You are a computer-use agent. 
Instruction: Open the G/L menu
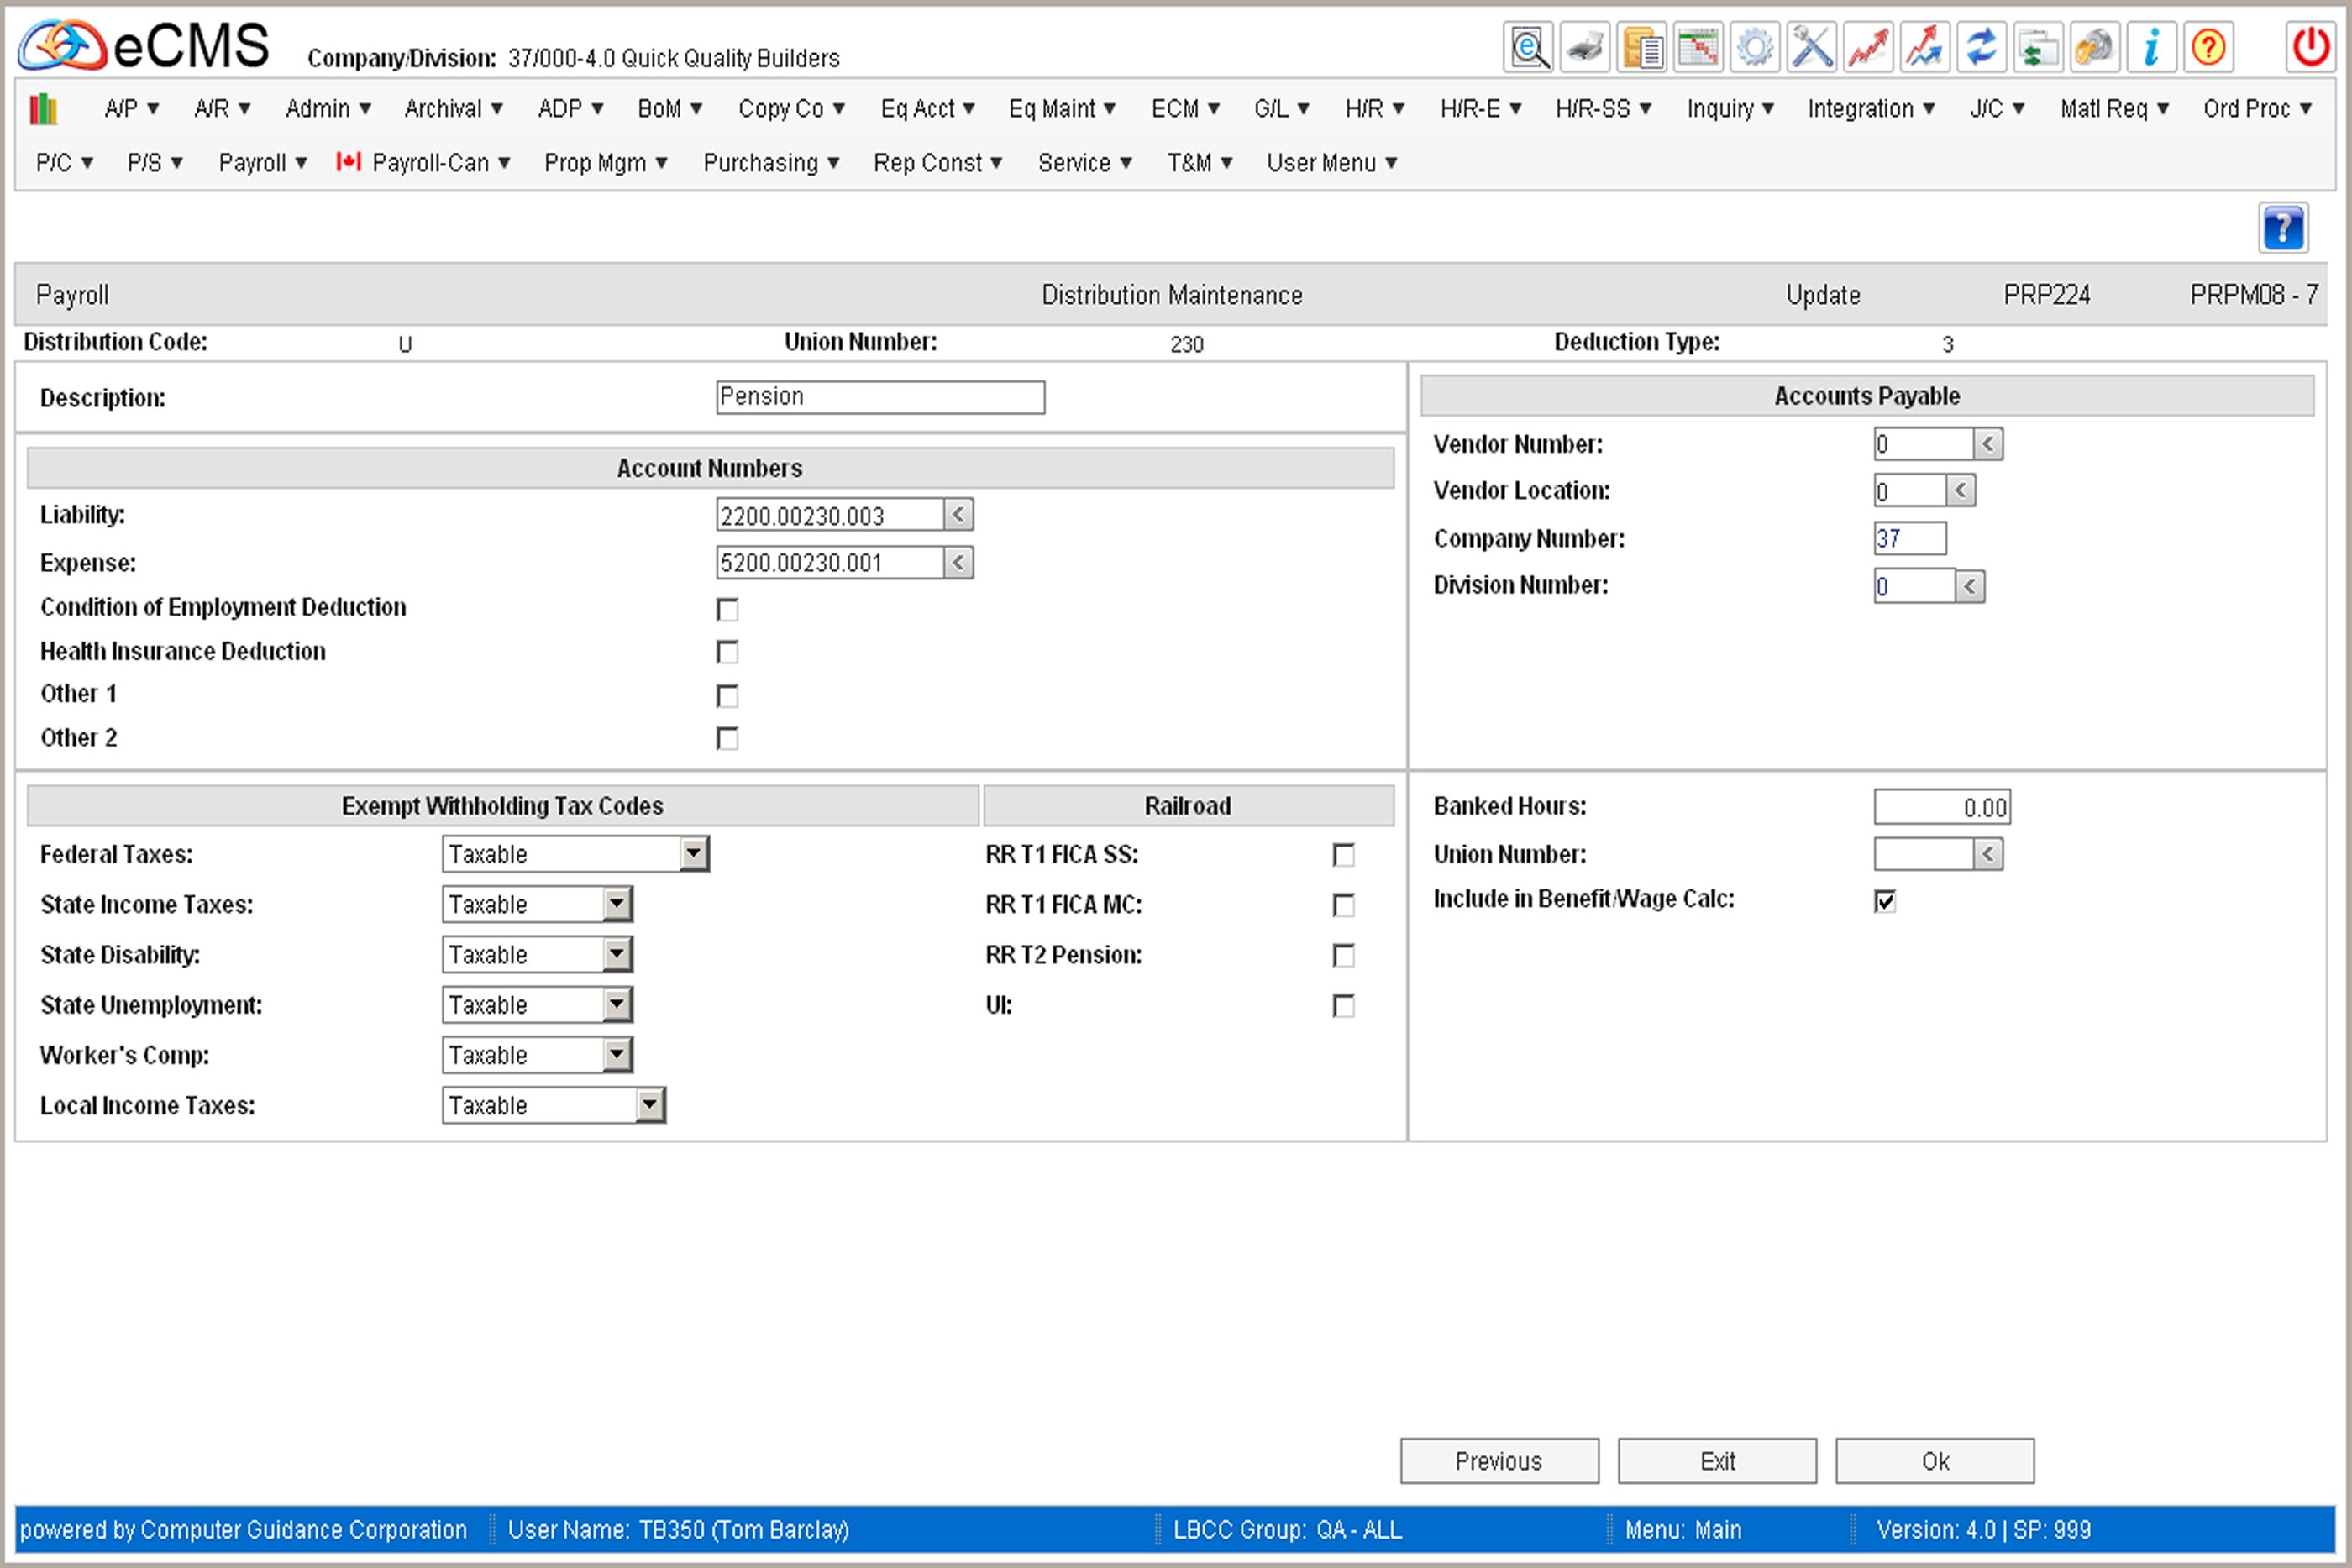[x=1282, y=108]
